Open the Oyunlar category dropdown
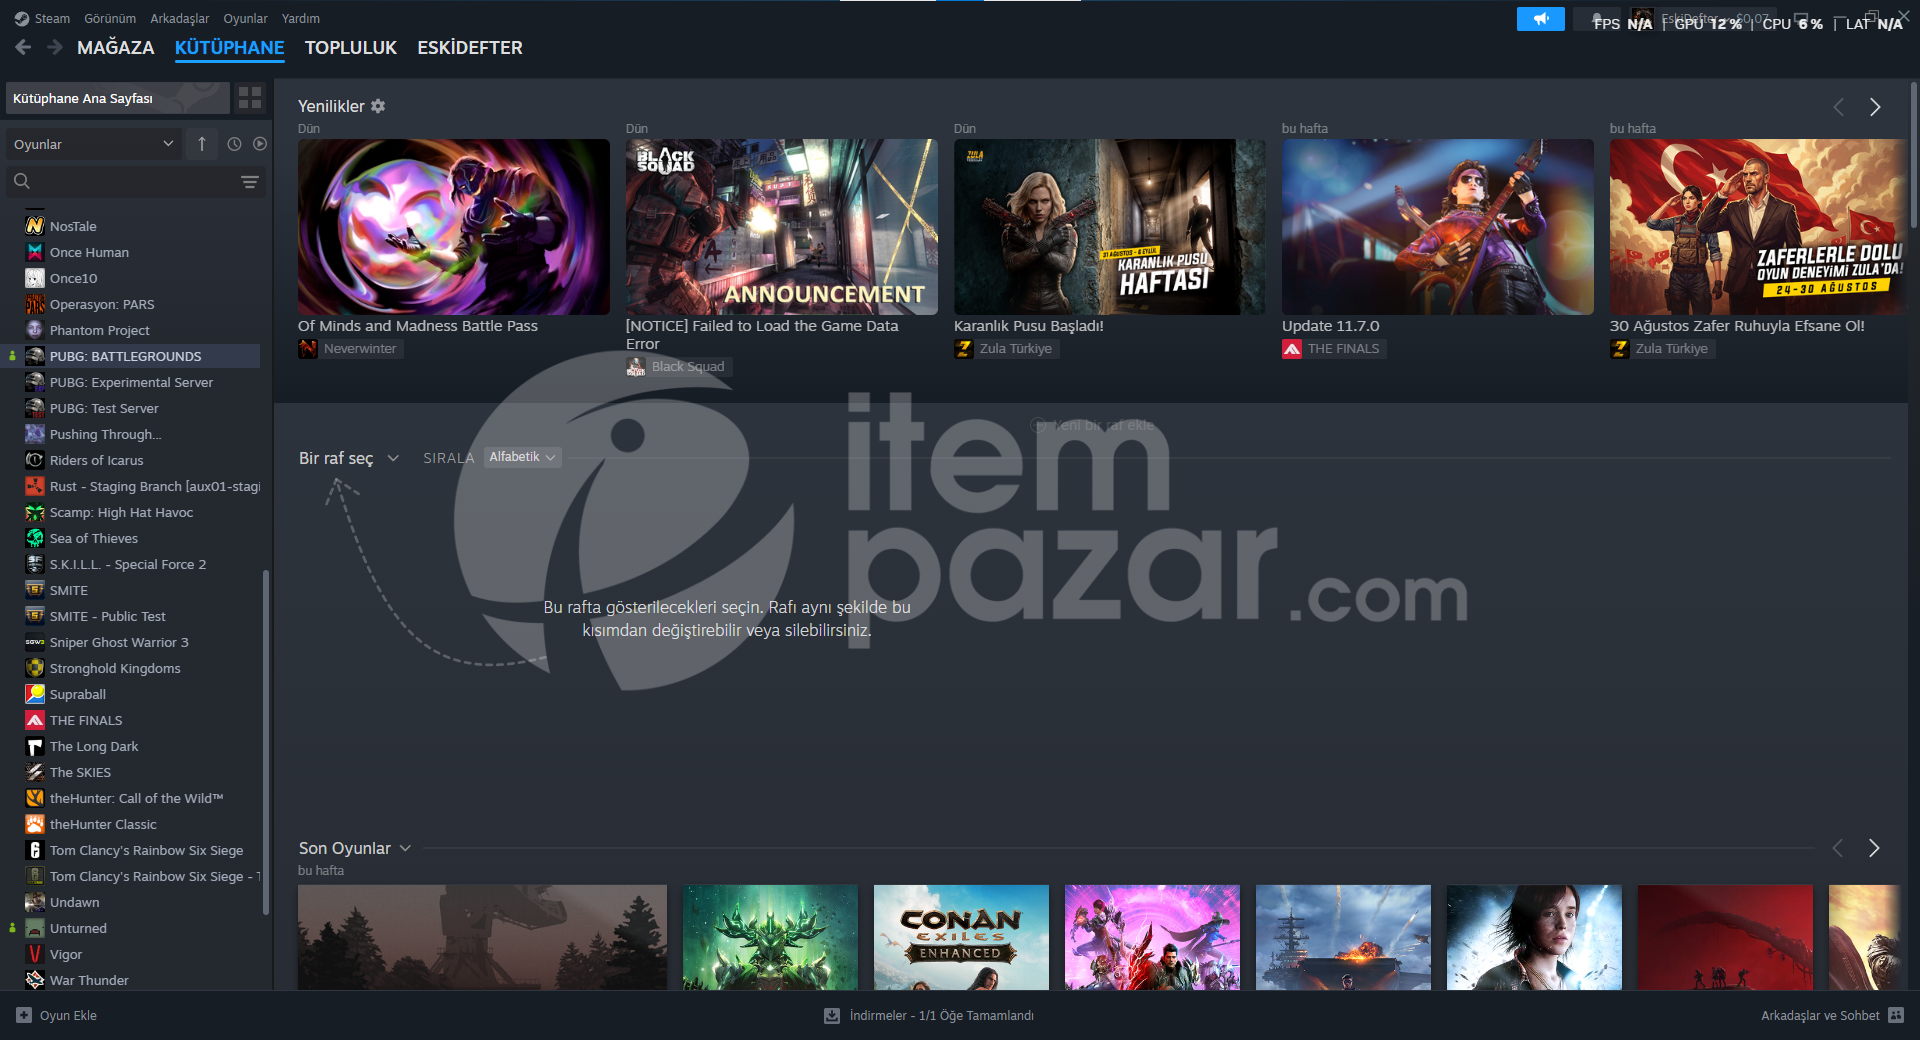Image resolution: width=1920 pixels, height=1040 pixels. tap(94, 144)
